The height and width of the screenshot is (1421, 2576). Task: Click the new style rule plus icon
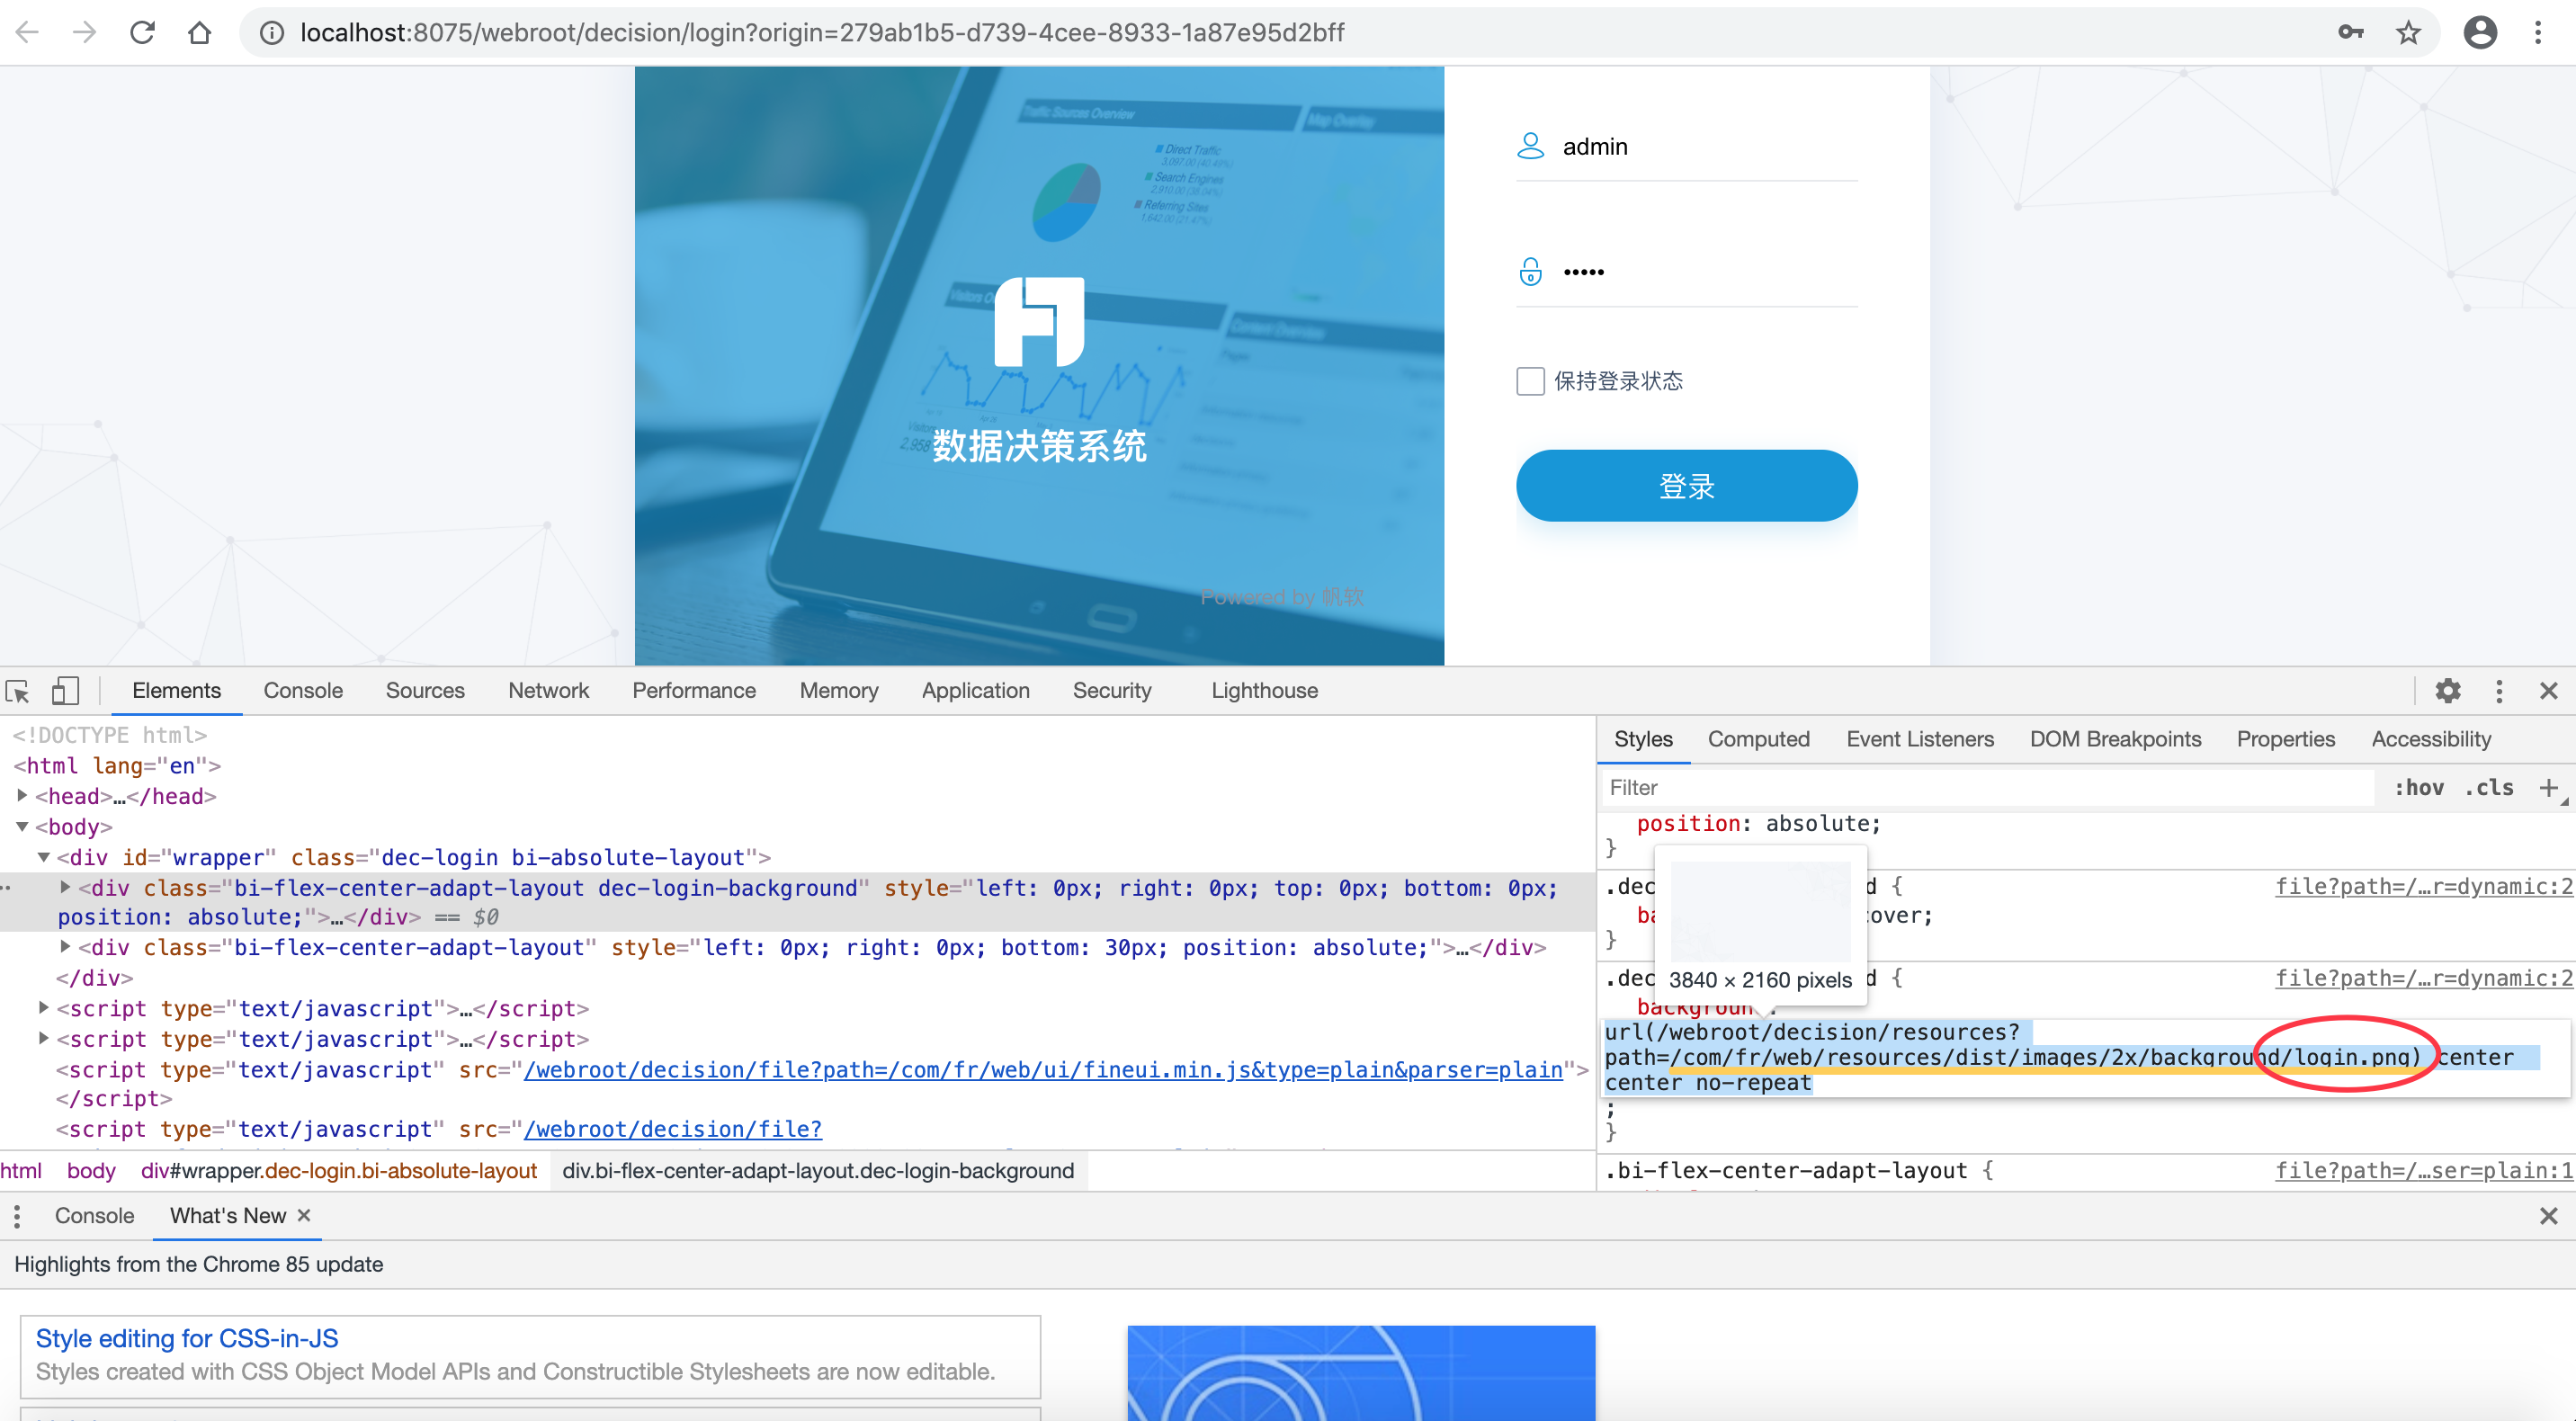point(2548,788)
